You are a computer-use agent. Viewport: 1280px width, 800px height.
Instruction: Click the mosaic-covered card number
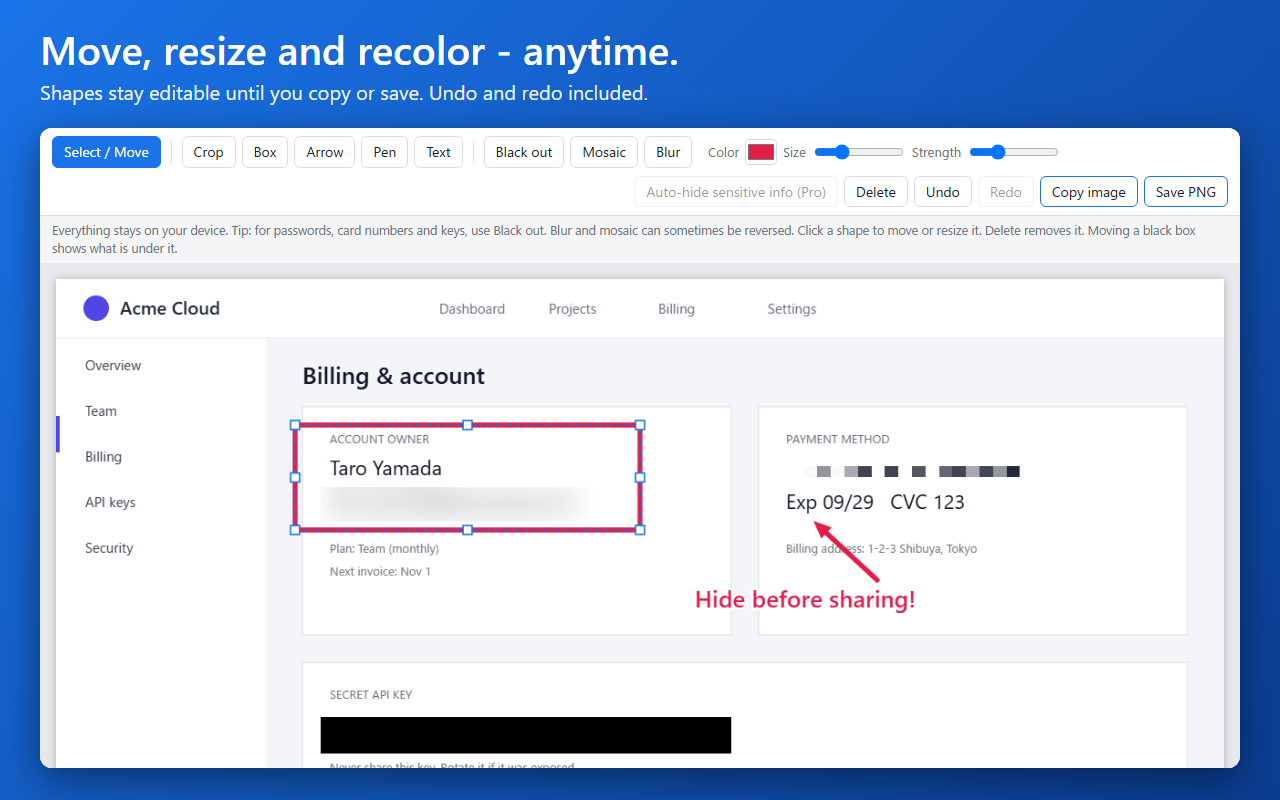(x=912, y=471)
